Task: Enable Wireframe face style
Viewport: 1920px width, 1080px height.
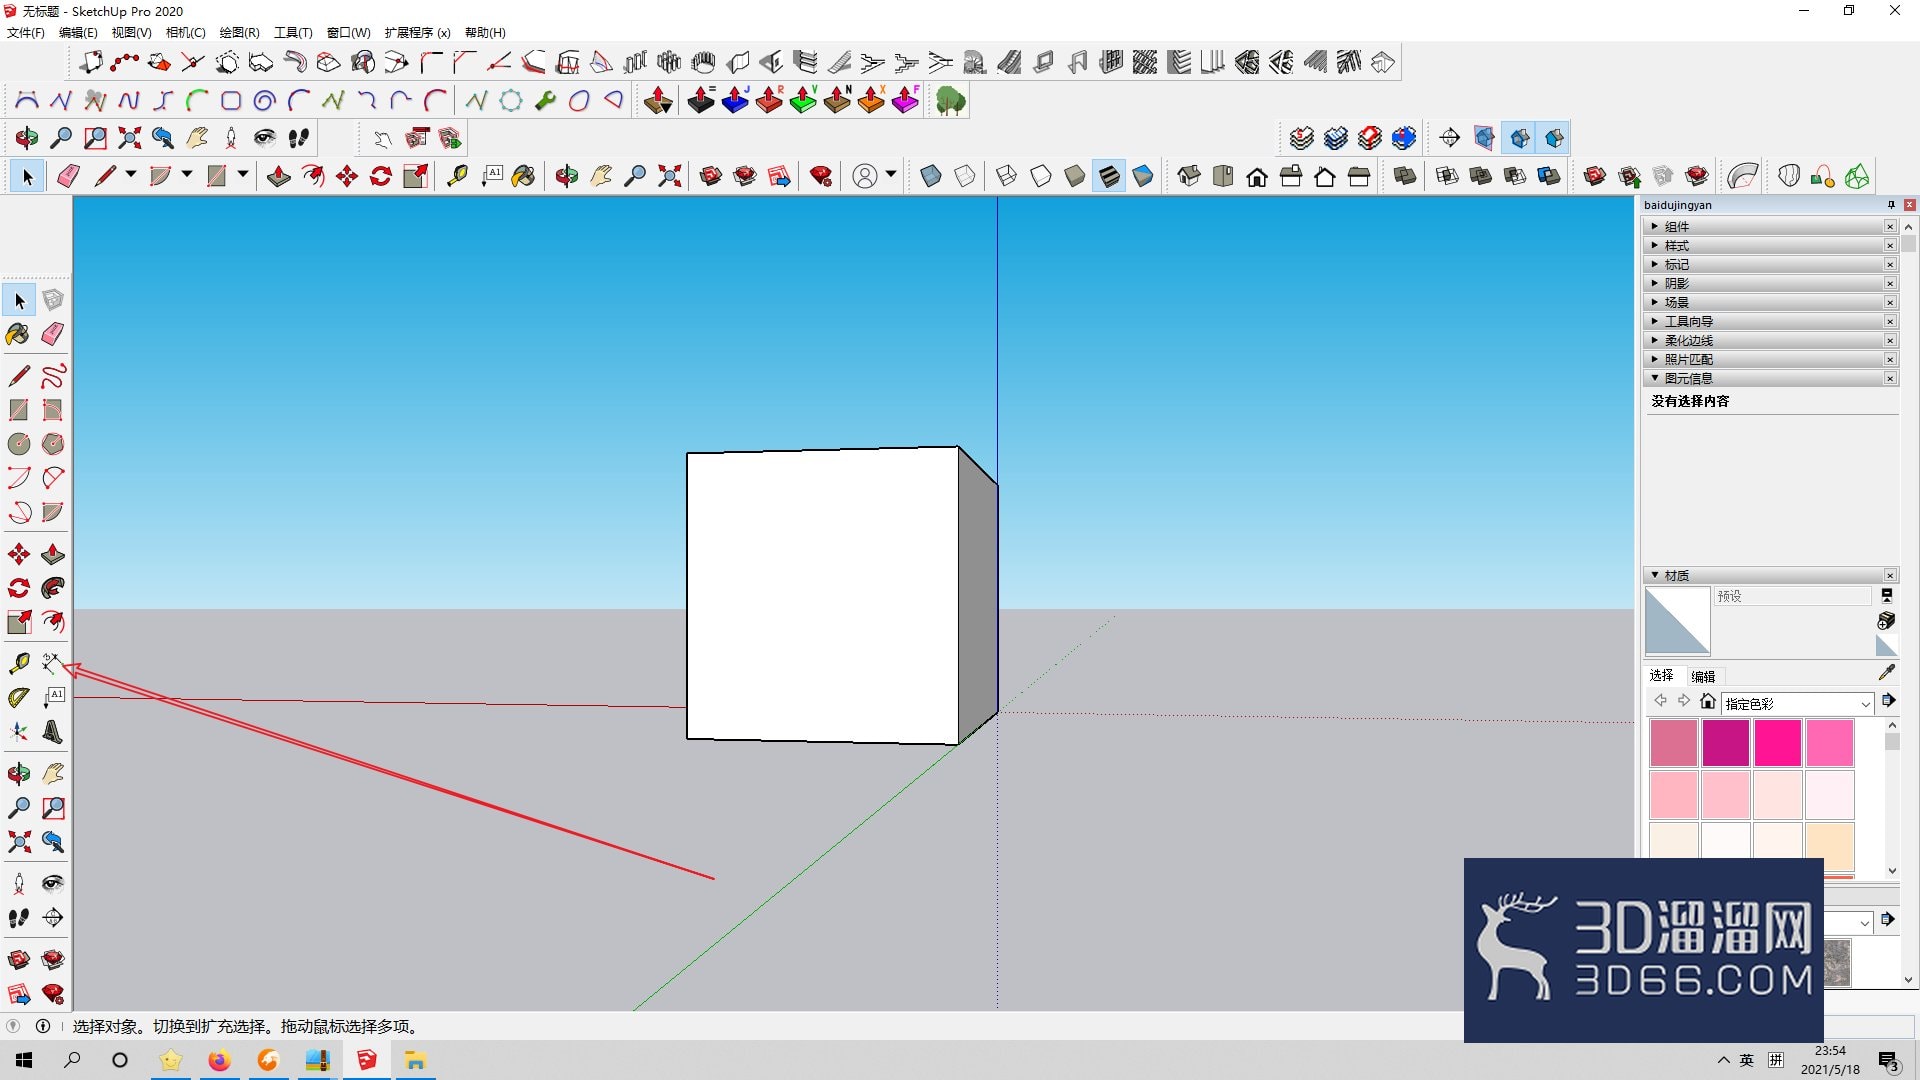Action: pos(1007,177)
